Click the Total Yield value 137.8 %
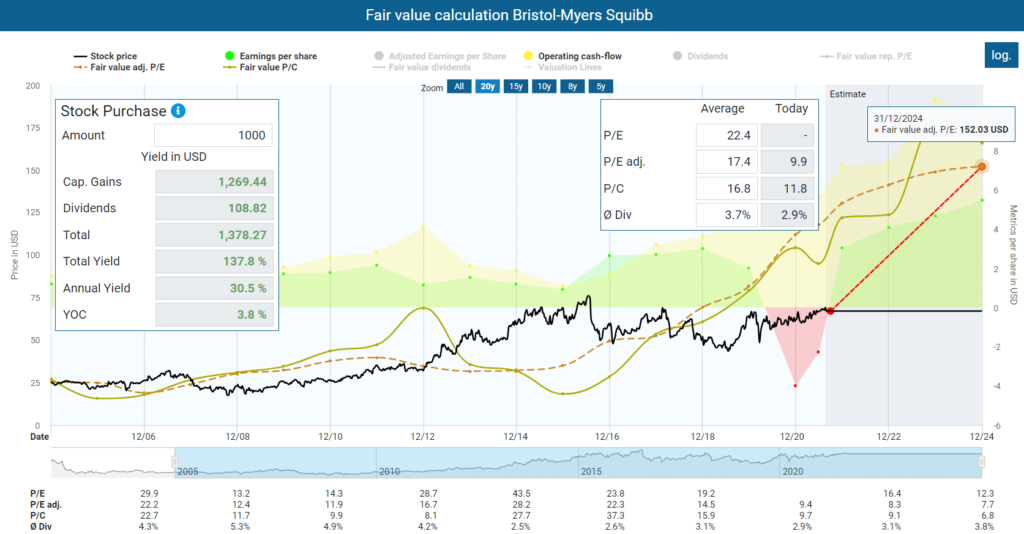The height and width of the screenshot is (534, 1024). coord(214,261)
